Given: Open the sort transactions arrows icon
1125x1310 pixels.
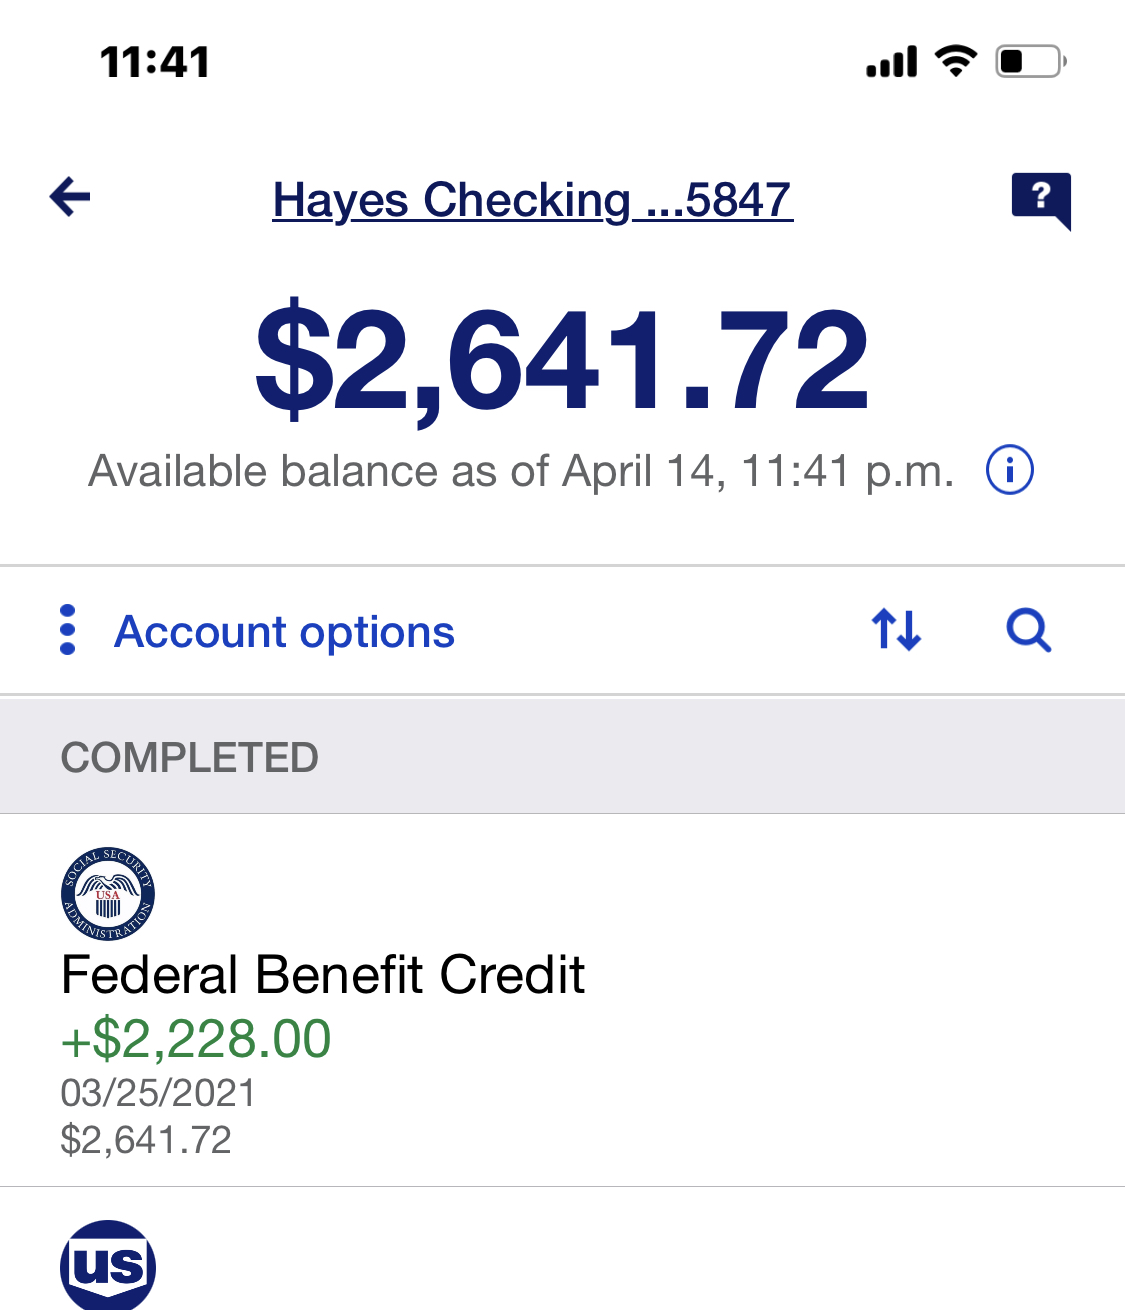Looking at the screenshot, I should coord(896,630).
